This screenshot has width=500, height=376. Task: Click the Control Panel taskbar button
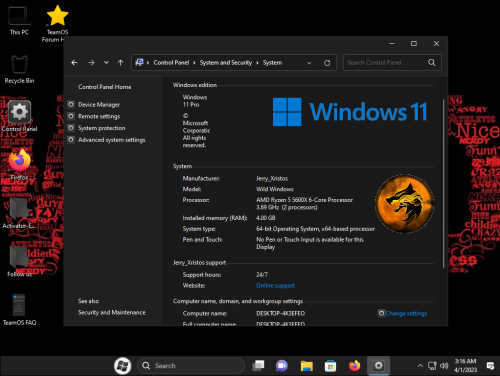tap(378, 366)
